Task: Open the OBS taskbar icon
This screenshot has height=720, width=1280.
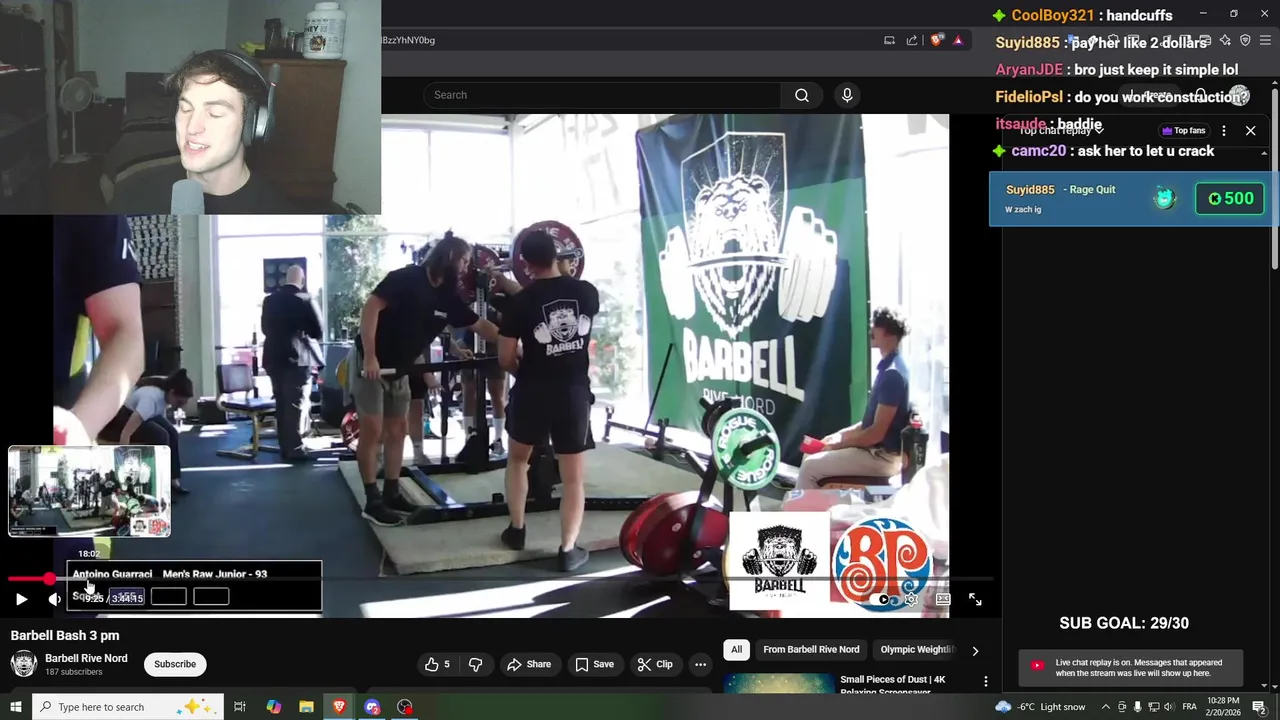Action: point(405,707)
